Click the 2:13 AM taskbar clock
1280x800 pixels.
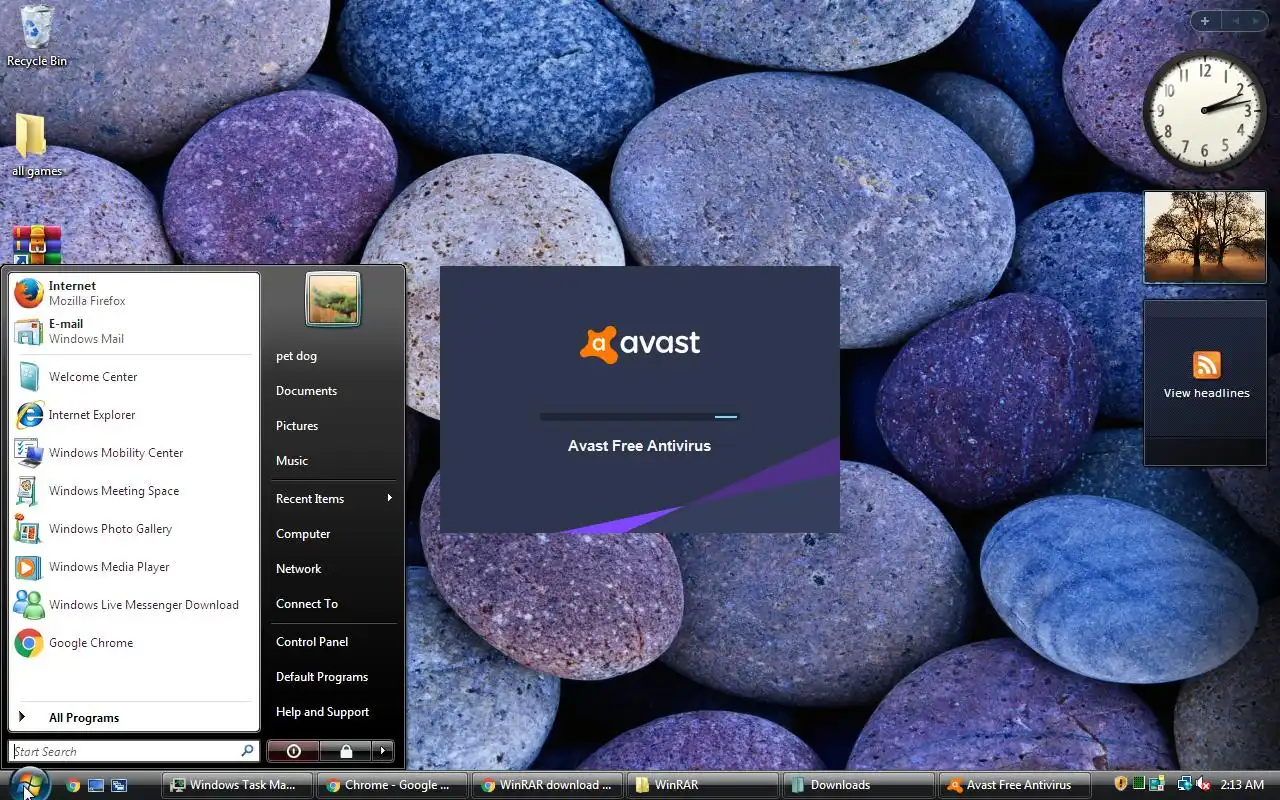(x=1243, y=785)
